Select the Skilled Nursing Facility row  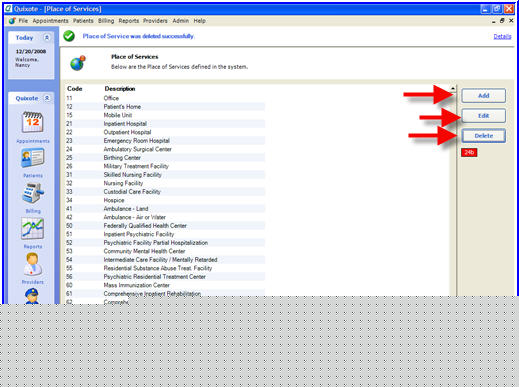(165, 175)
